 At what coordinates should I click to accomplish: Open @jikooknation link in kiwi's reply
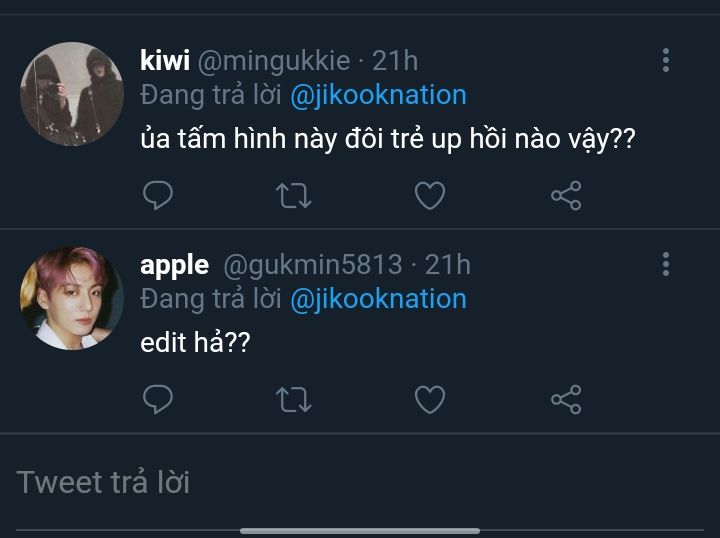tap(378, 95)
